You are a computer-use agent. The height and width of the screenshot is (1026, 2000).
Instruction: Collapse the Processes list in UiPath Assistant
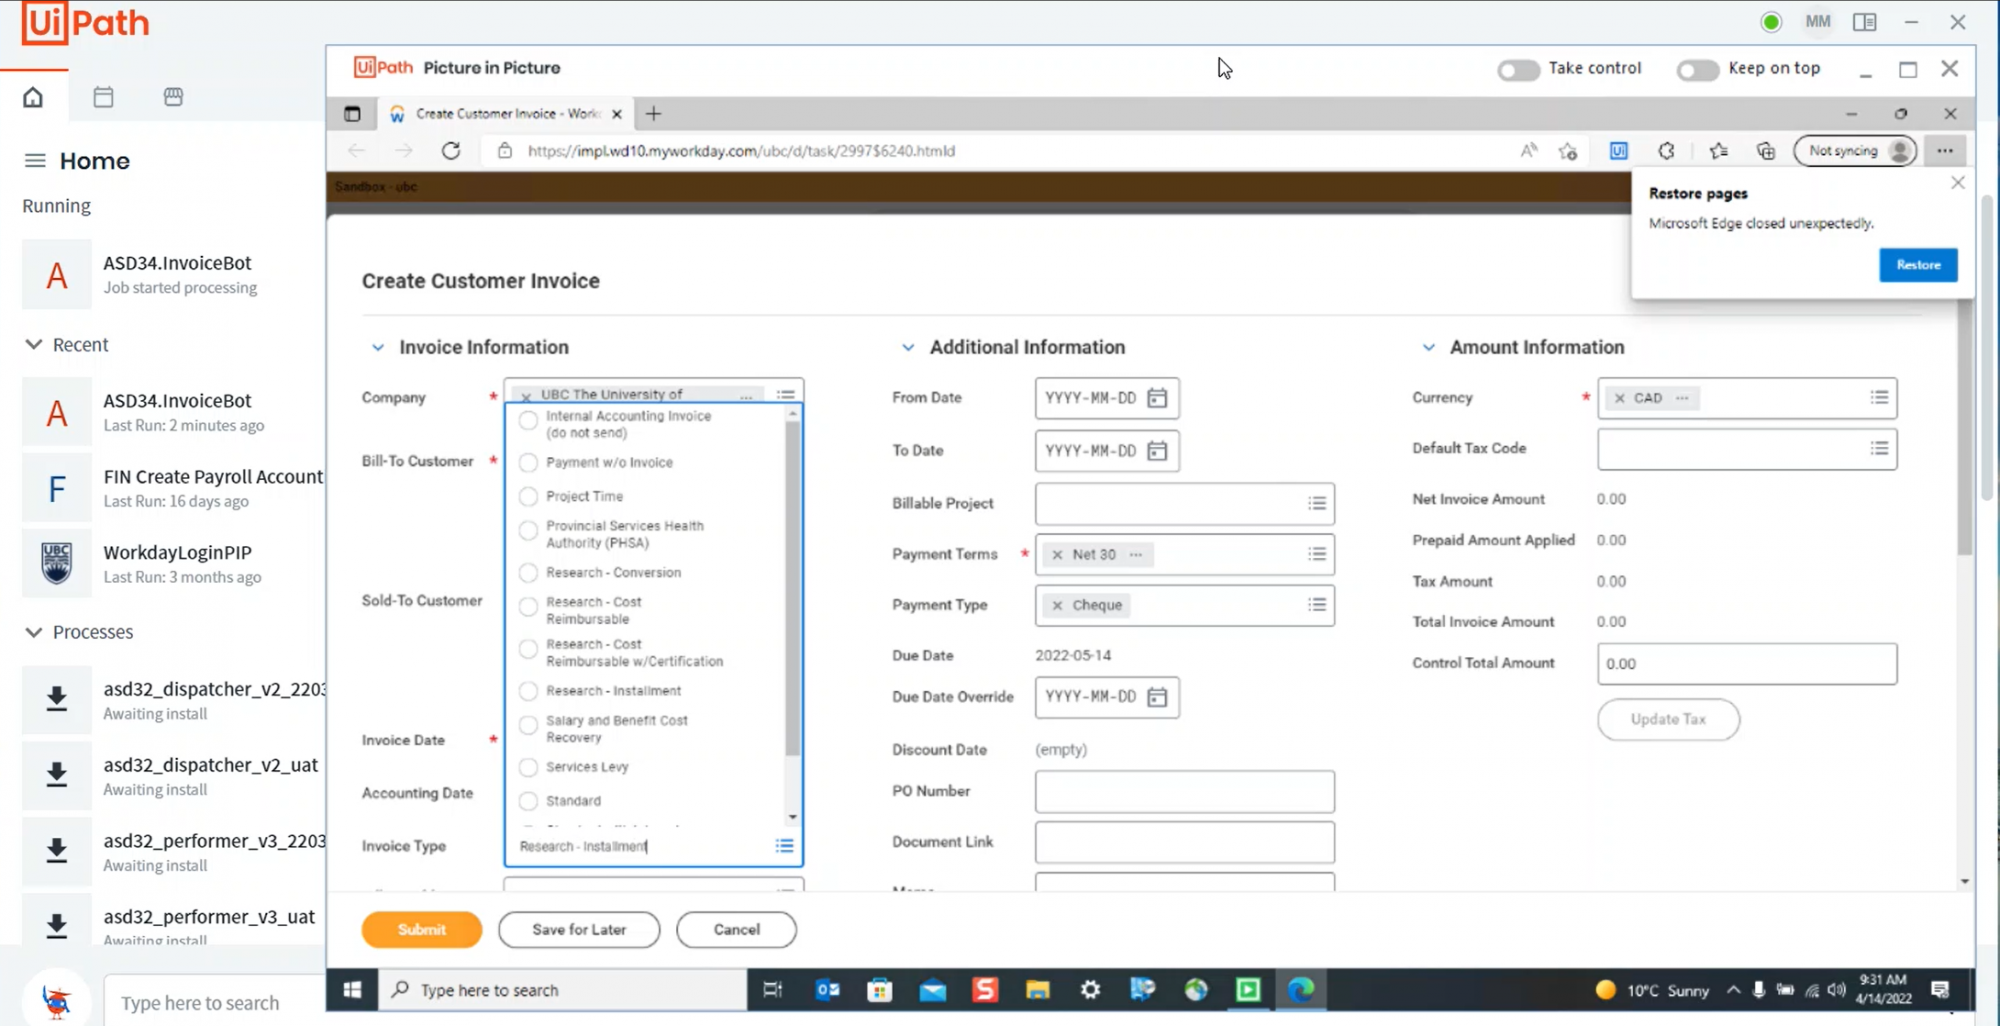point(33,632)
